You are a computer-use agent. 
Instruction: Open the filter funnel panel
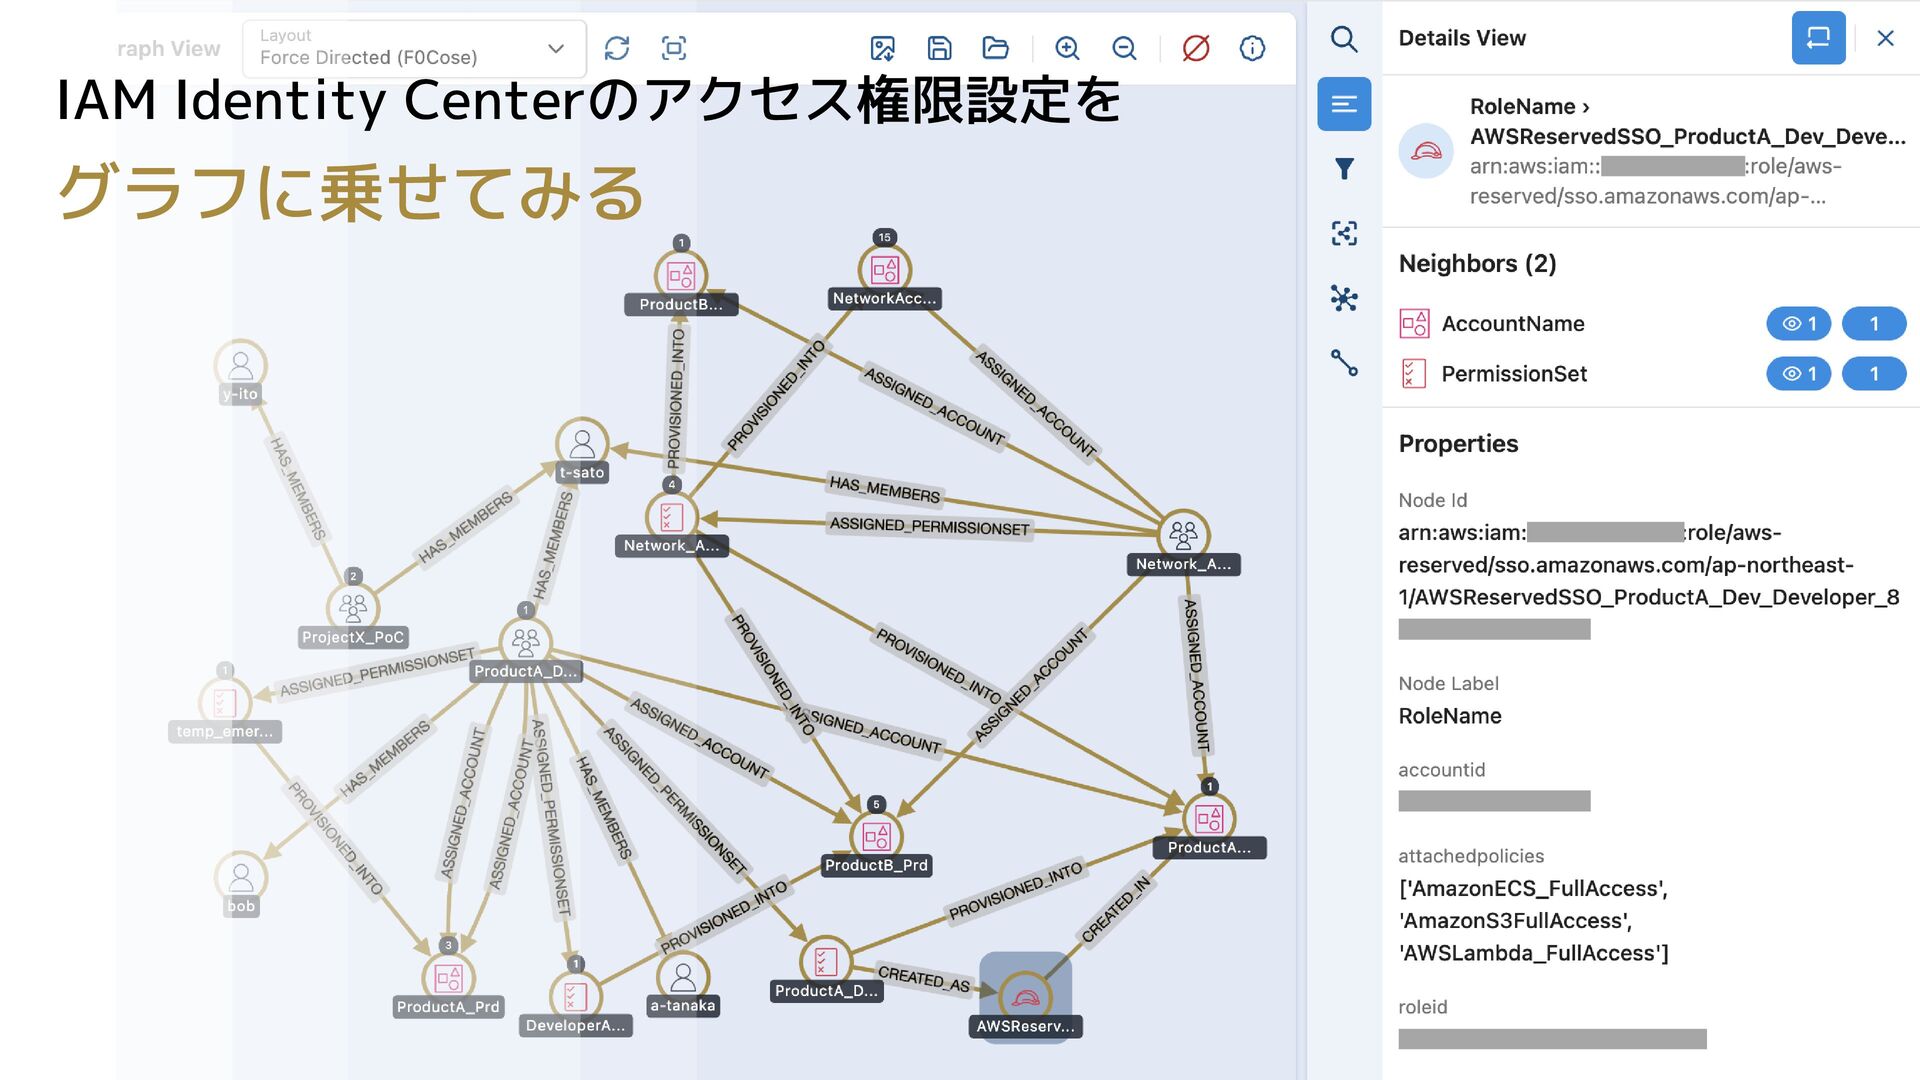1344,168
